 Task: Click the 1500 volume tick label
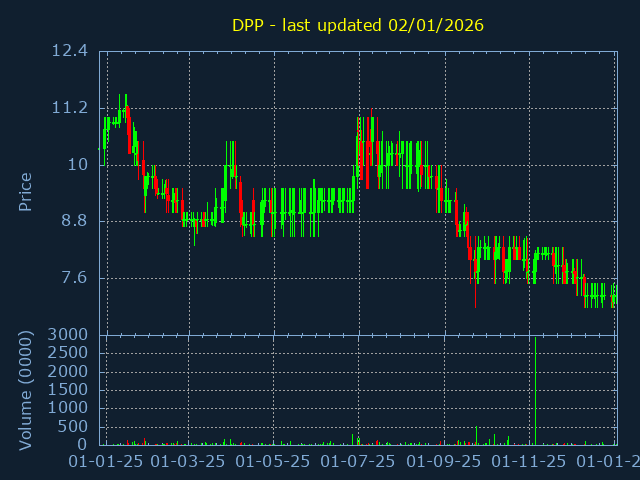point(68,390)
